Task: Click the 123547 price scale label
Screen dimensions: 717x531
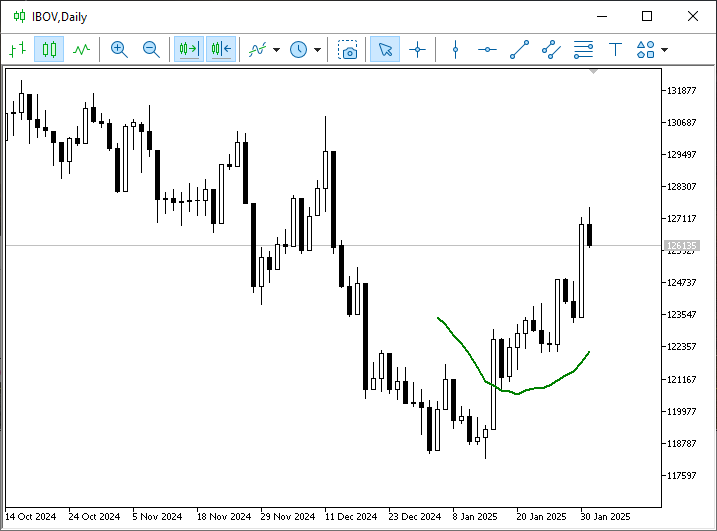Action: point(681,315)
